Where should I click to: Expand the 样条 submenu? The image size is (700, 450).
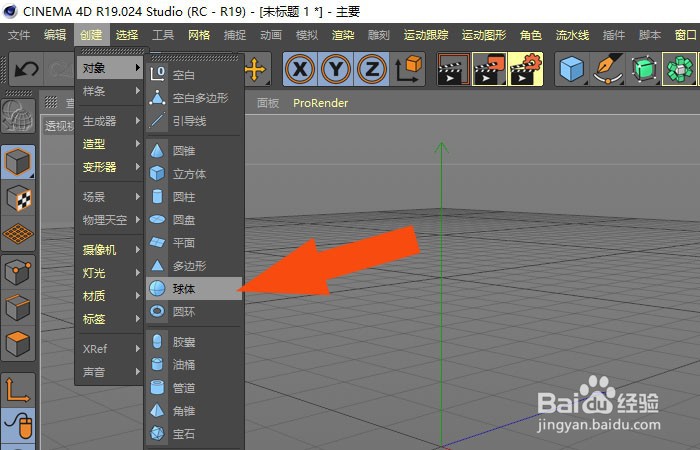[109, 91]
